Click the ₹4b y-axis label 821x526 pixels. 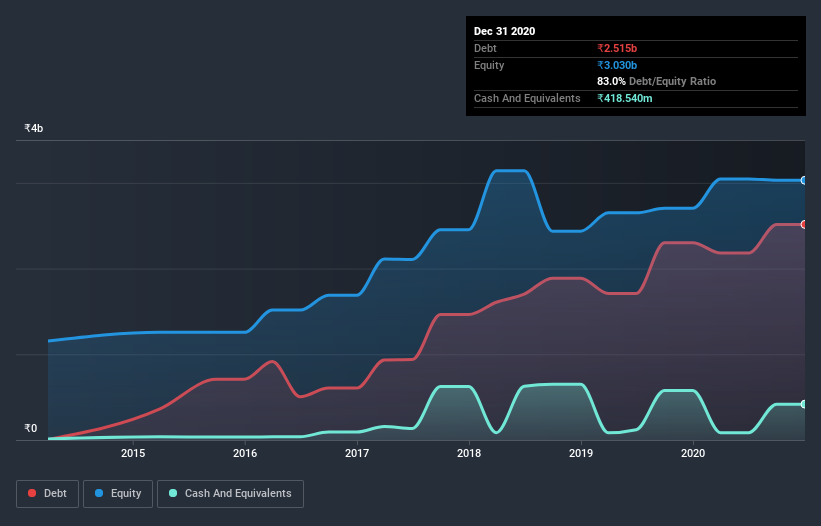point(34,128)
